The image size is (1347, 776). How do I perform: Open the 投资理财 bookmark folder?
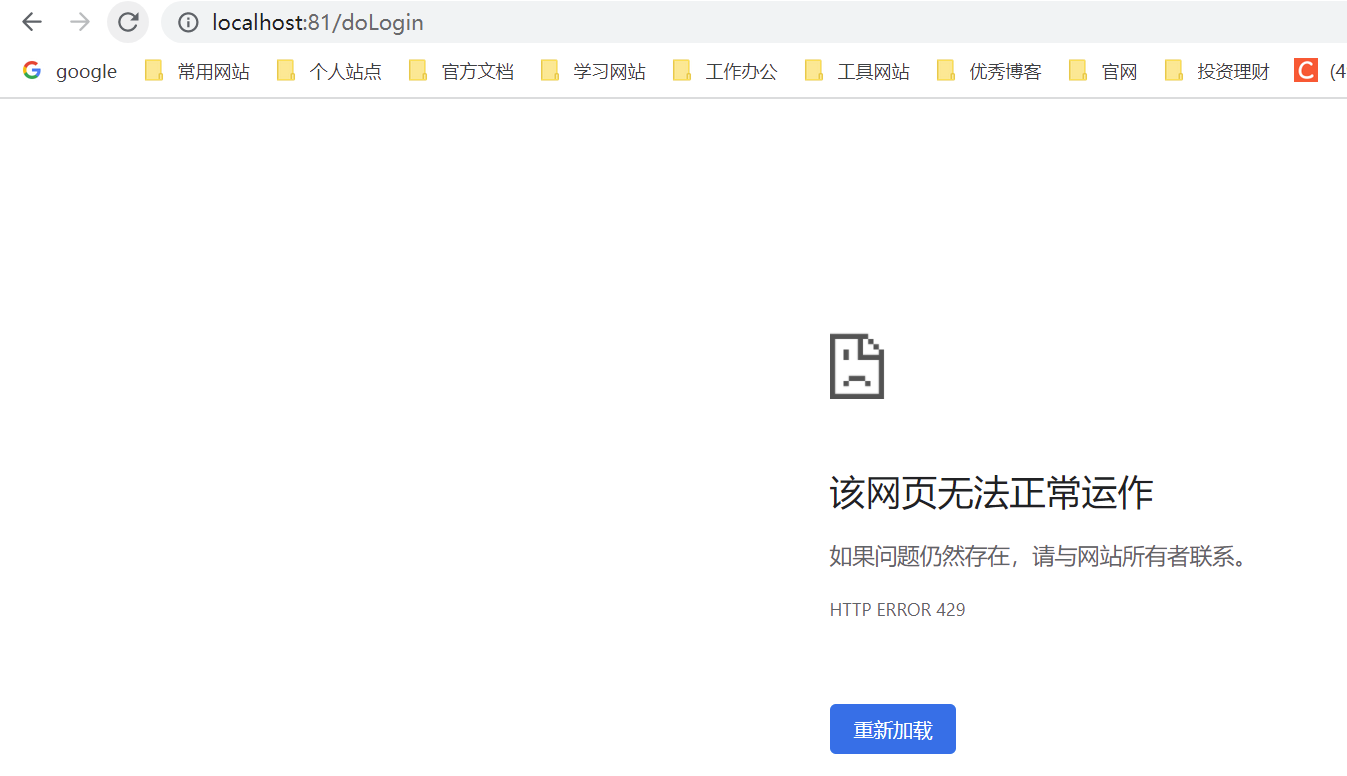tap(1217, 71)
